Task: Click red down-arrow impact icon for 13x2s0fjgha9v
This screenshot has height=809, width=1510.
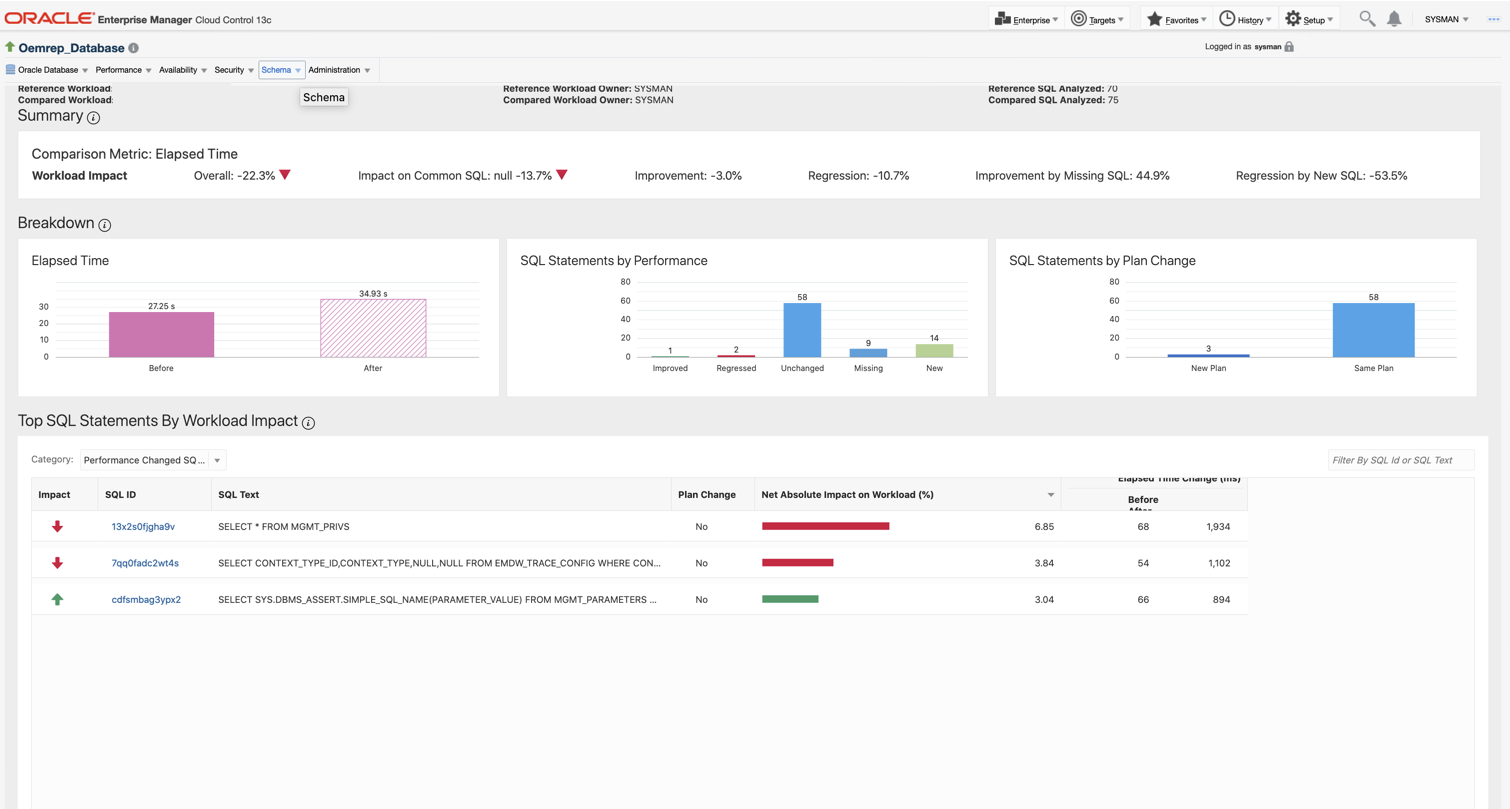Action: click(x=57, y=526)
